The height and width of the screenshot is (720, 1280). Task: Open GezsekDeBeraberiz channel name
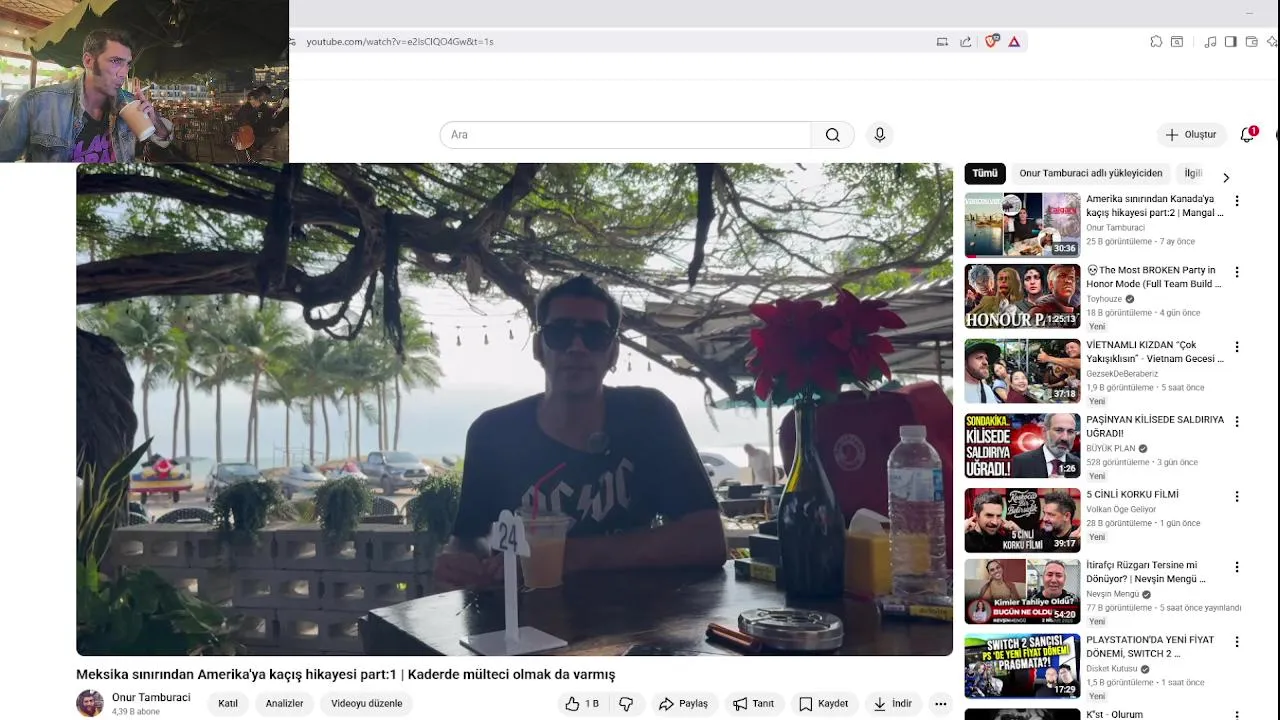coord(1122,374)
